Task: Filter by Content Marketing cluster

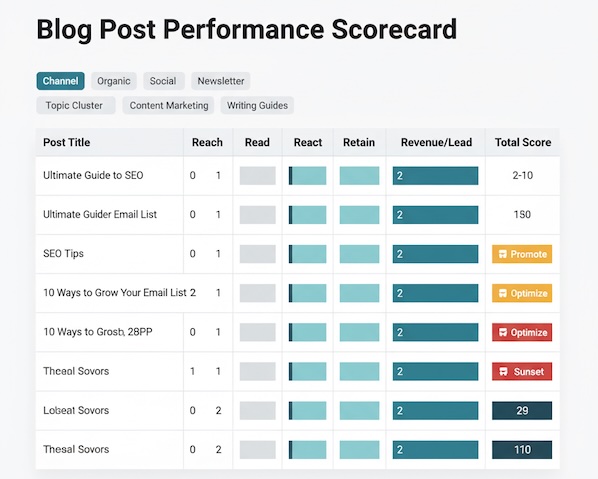Action: [168, 105]
